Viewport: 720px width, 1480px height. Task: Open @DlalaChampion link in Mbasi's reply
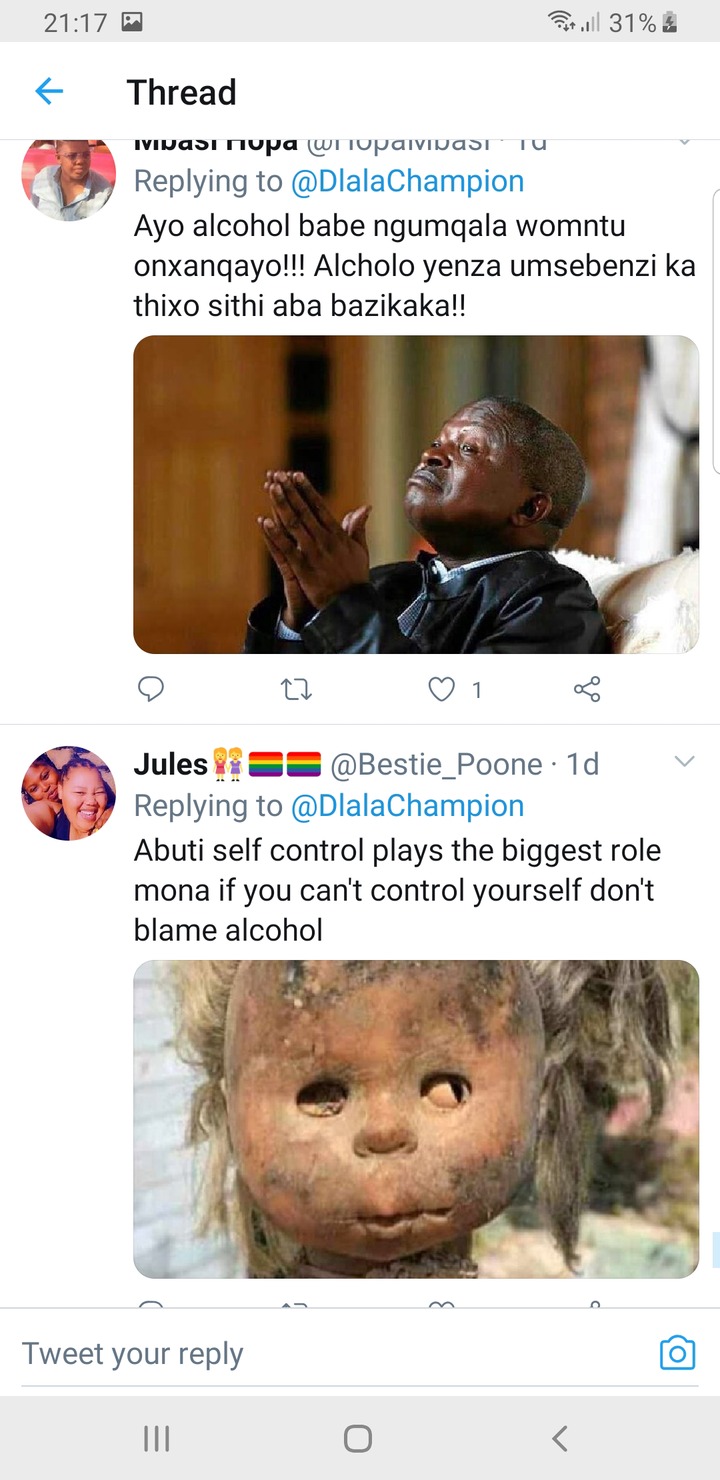(407, 182)
